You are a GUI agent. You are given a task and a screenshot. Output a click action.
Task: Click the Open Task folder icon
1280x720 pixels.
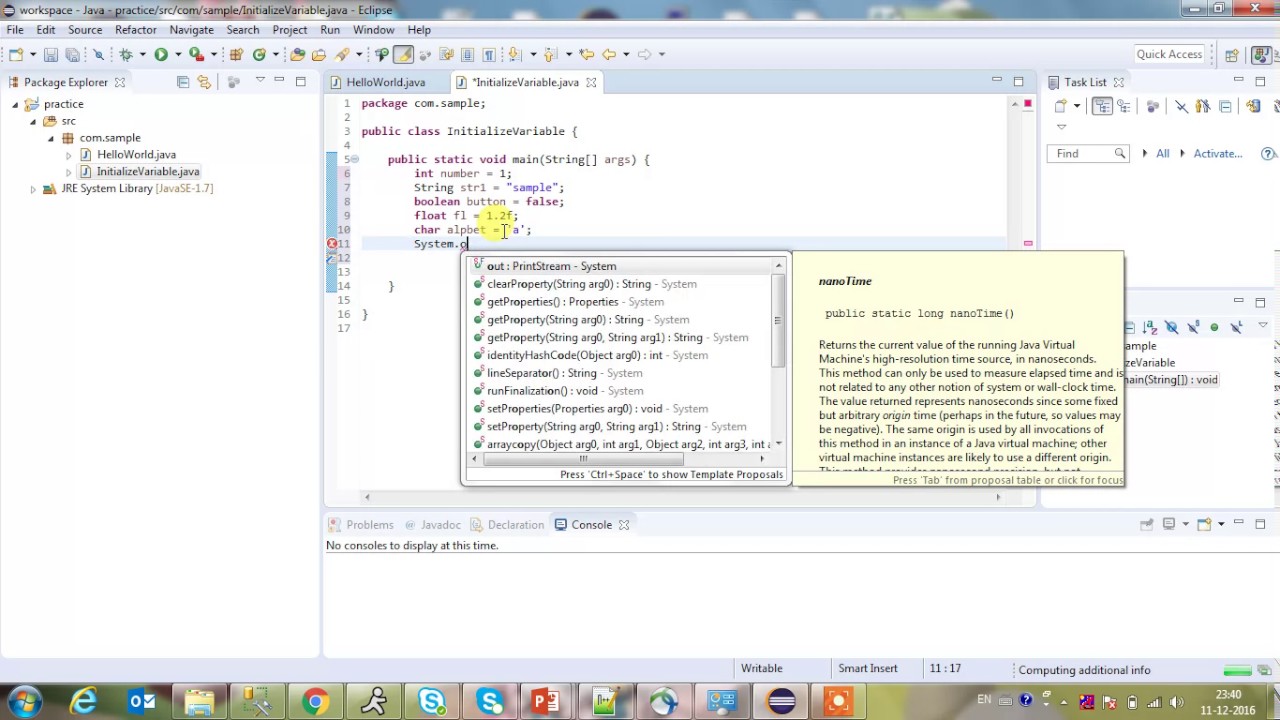[319, 54]
